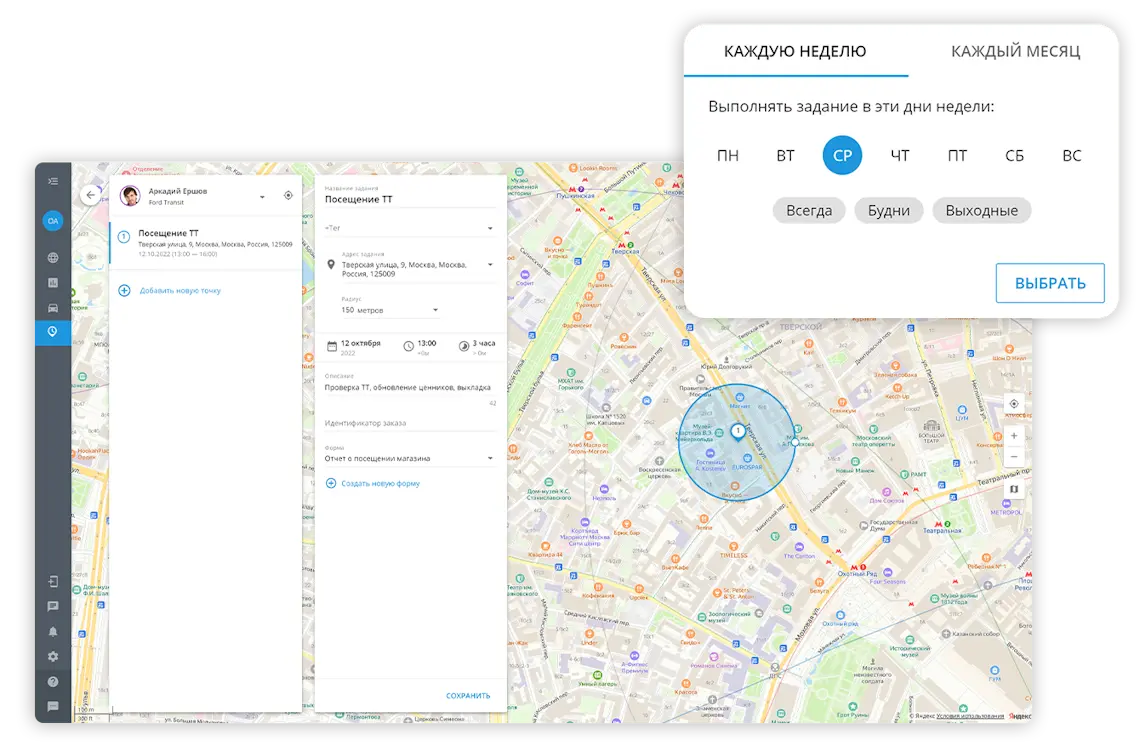Open the globe map section in sidebar
1140x756 pixels.
pyautogui.click(x=53, y=258)
